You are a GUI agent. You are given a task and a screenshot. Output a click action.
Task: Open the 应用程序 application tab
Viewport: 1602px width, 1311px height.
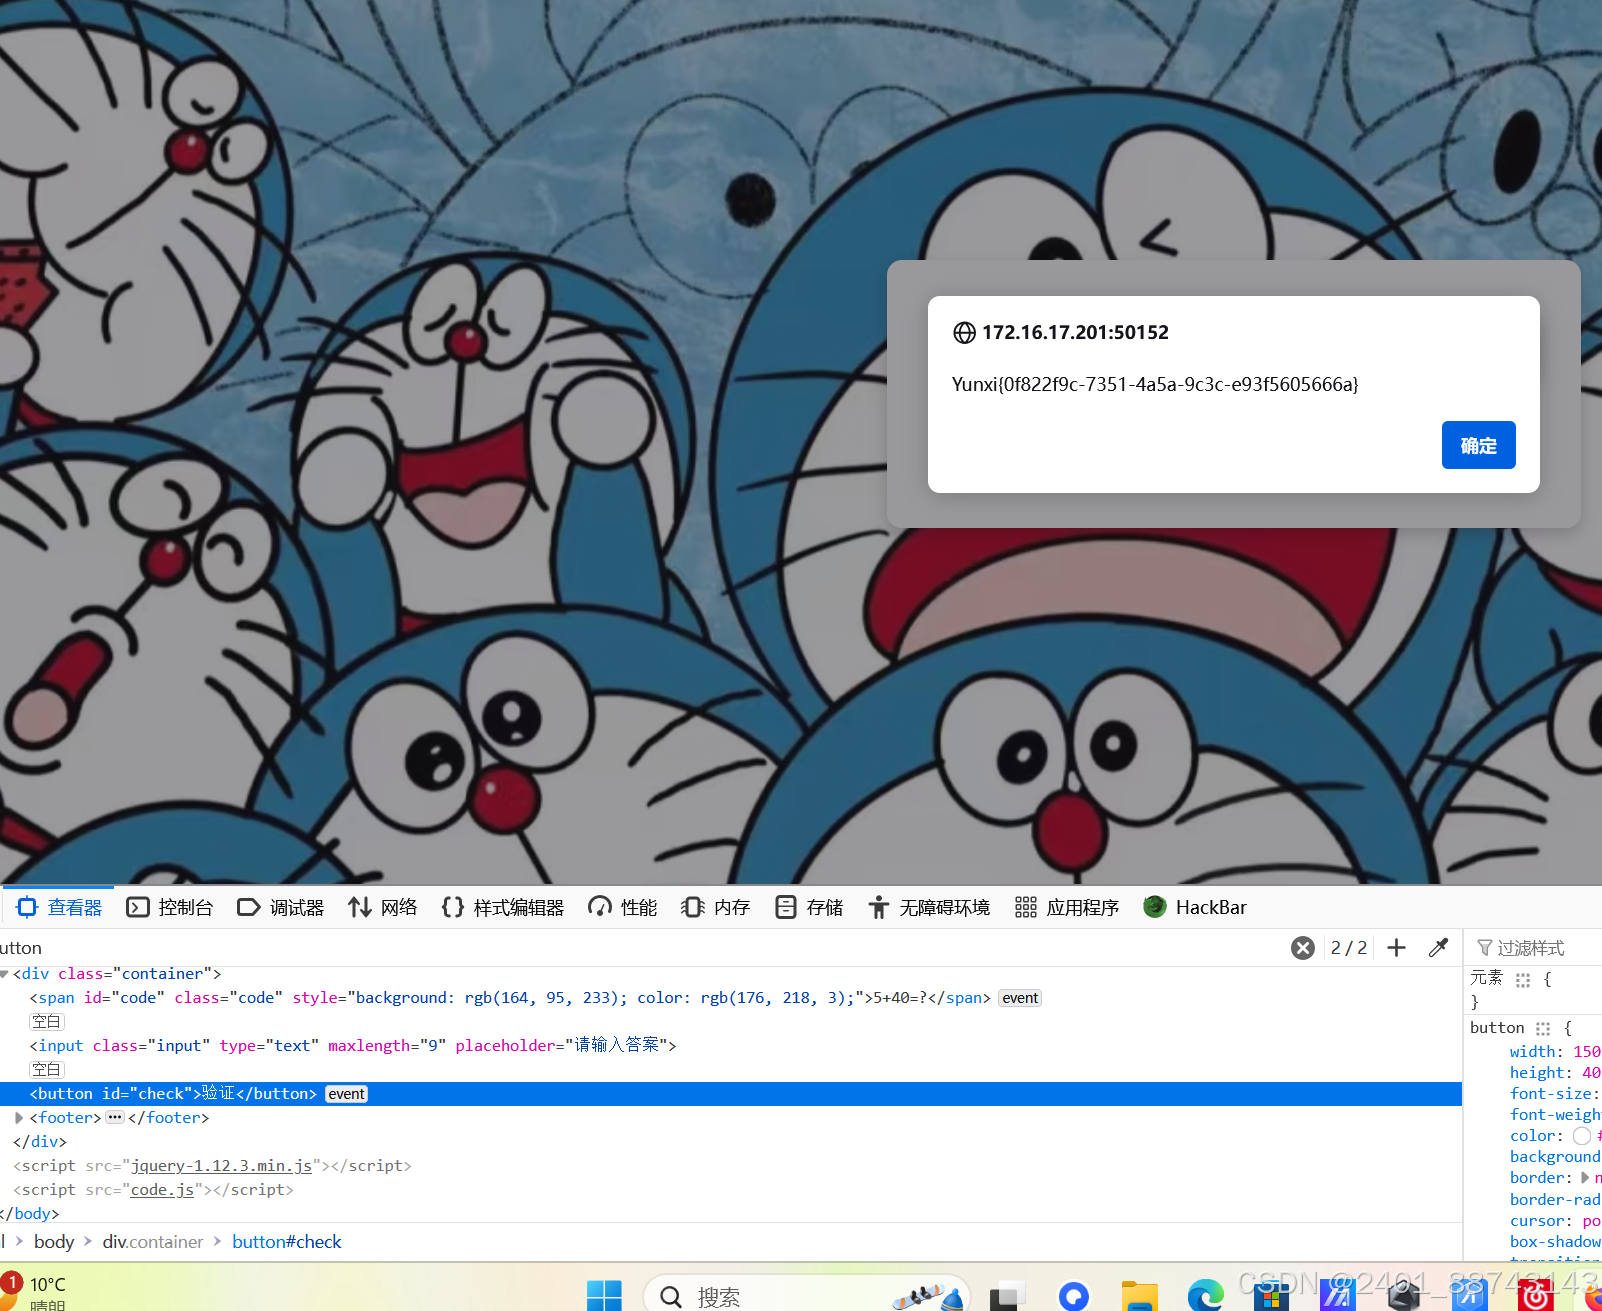pos(1066,907)
